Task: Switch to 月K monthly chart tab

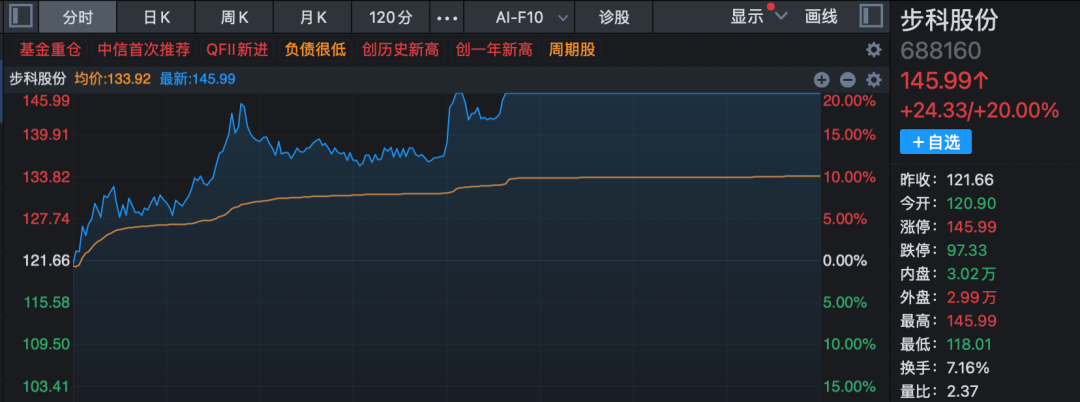Action: [313, 17]
